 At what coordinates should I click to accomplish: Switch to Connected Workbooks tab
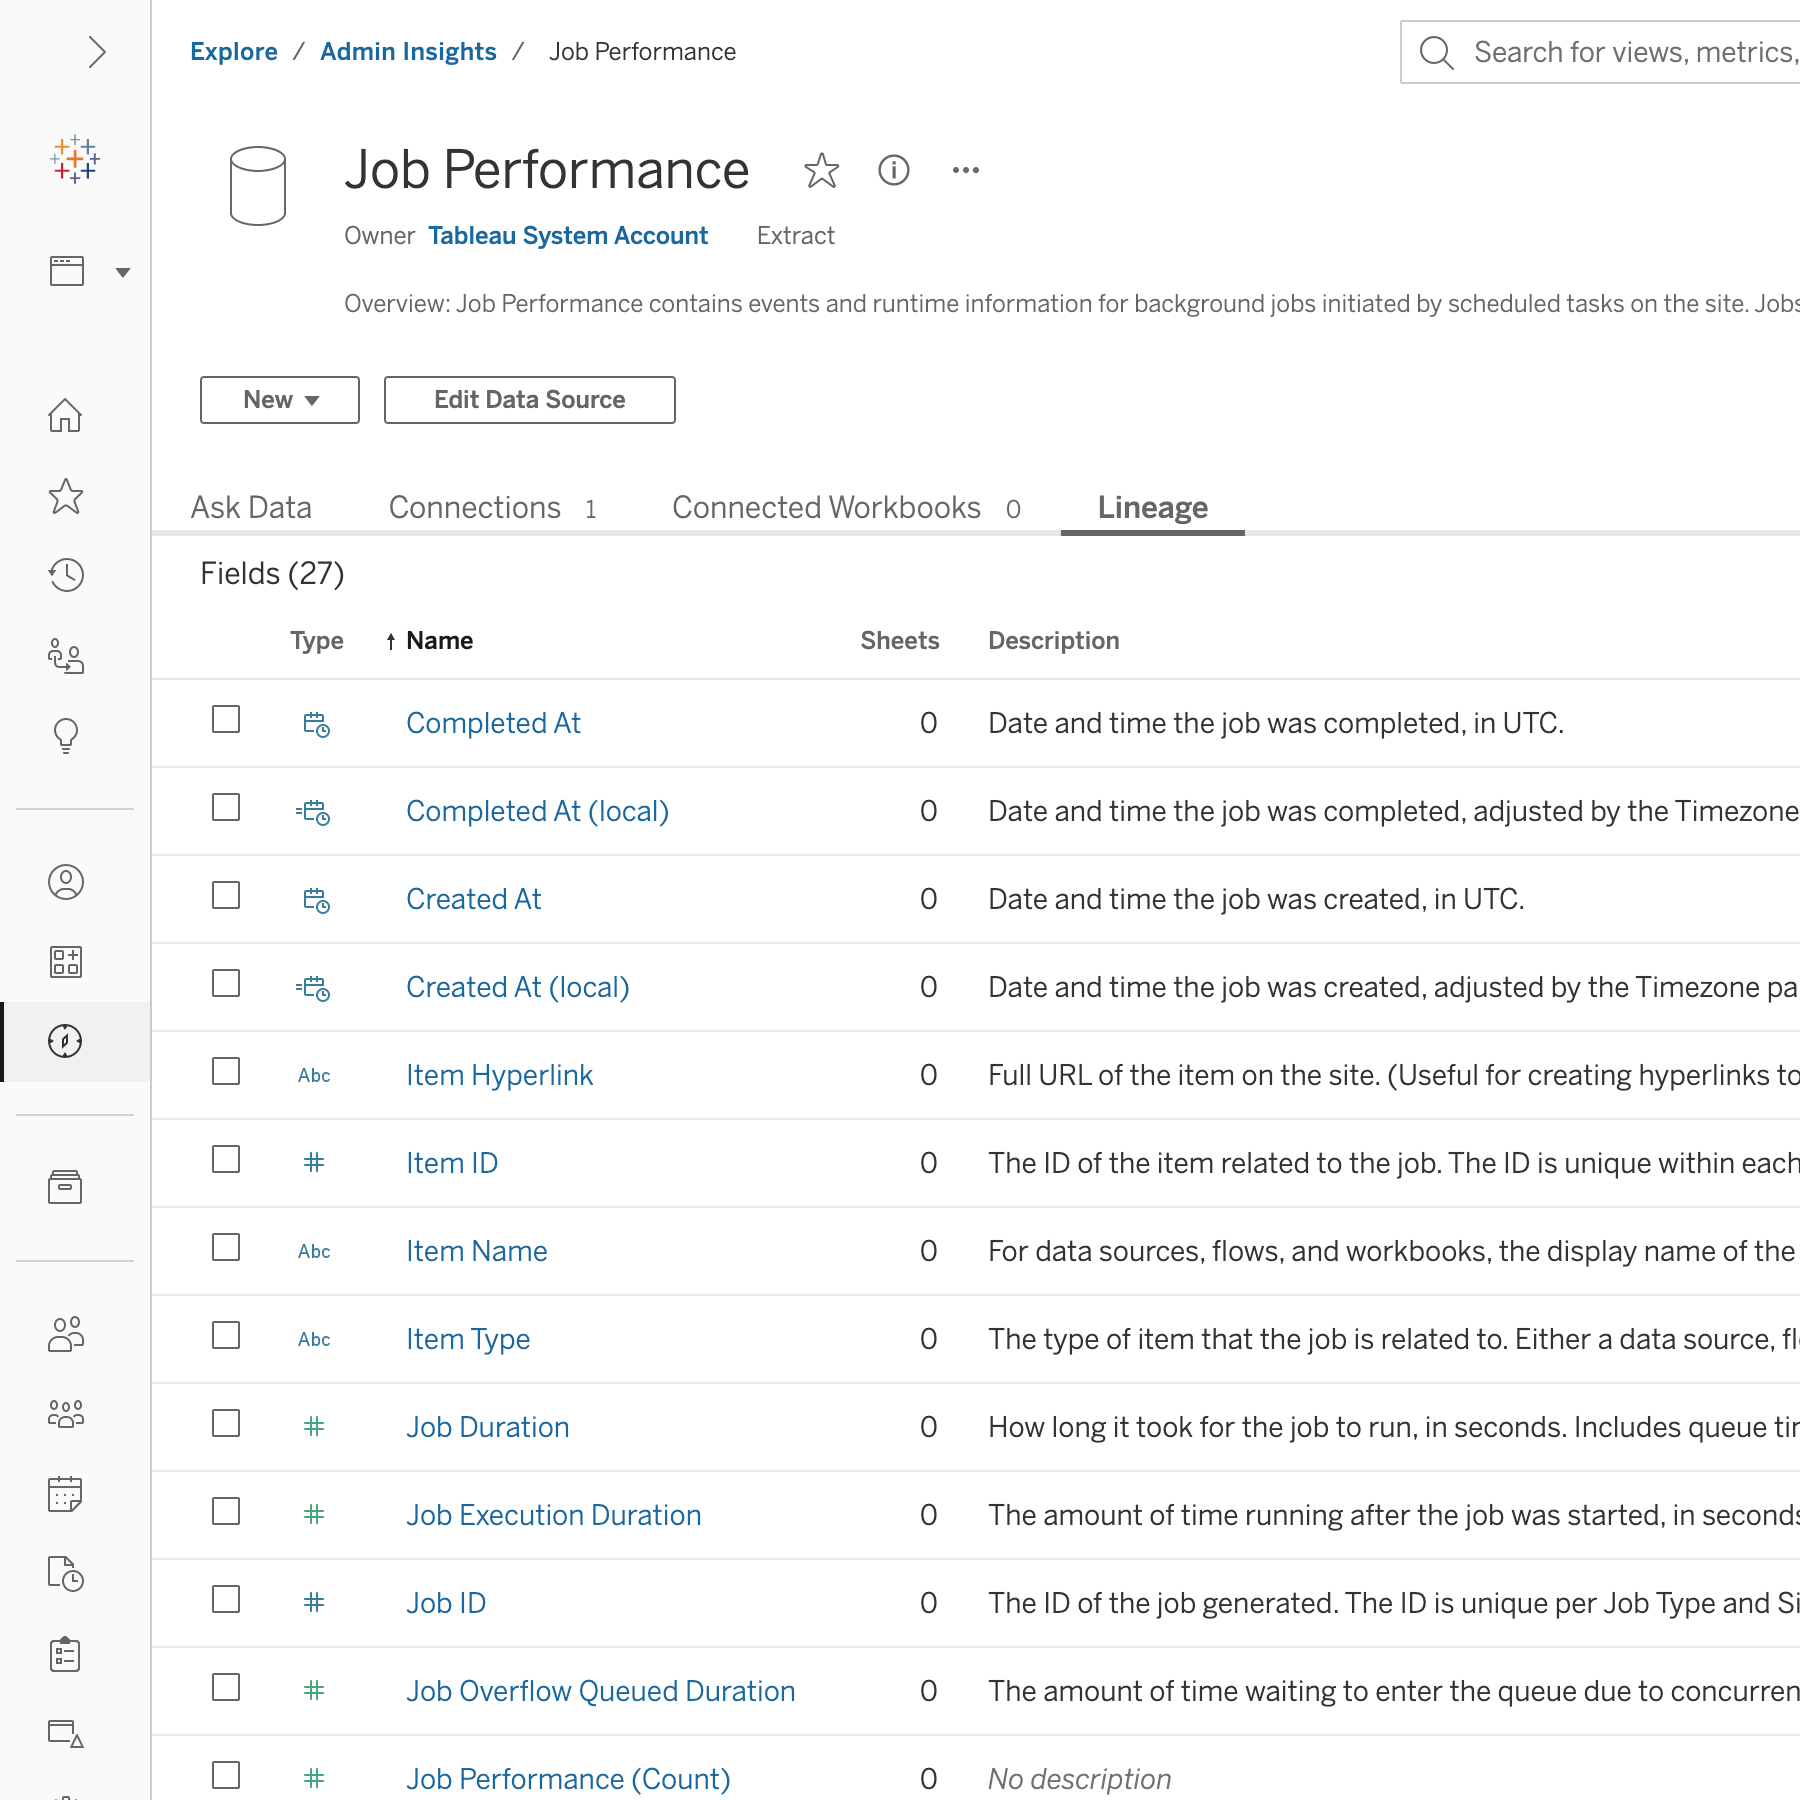(827, 508)
